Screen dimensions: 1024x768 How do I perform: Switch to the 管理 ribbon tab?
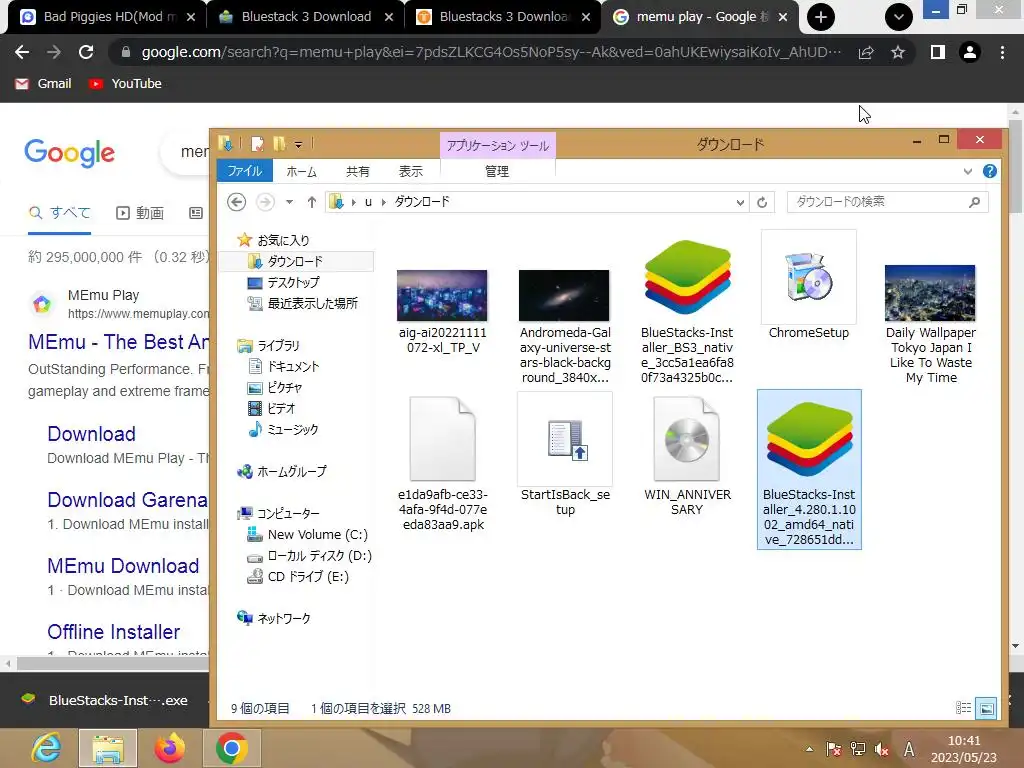click(497, 171)
